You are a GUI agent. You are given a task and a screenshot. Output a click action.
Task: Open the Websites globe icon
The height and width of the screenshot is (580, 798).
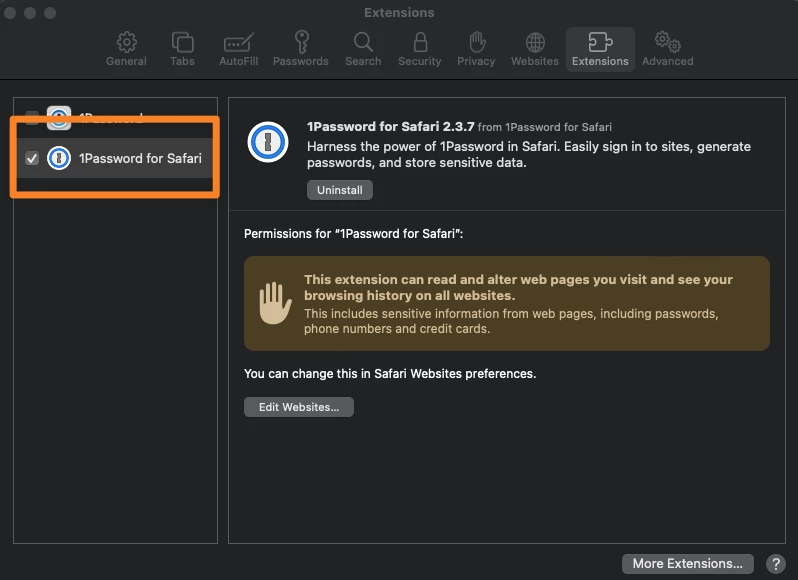pyautogui.click(x=535, y=43)
